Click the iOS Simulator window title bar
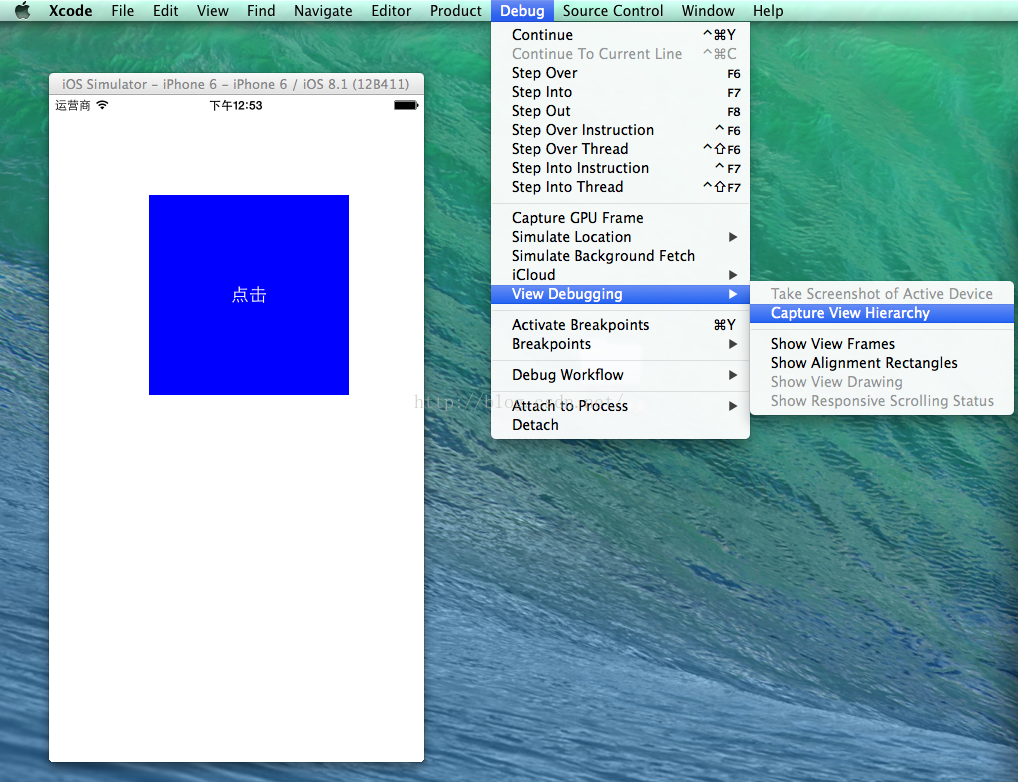1018x782 pixels. 236,84
